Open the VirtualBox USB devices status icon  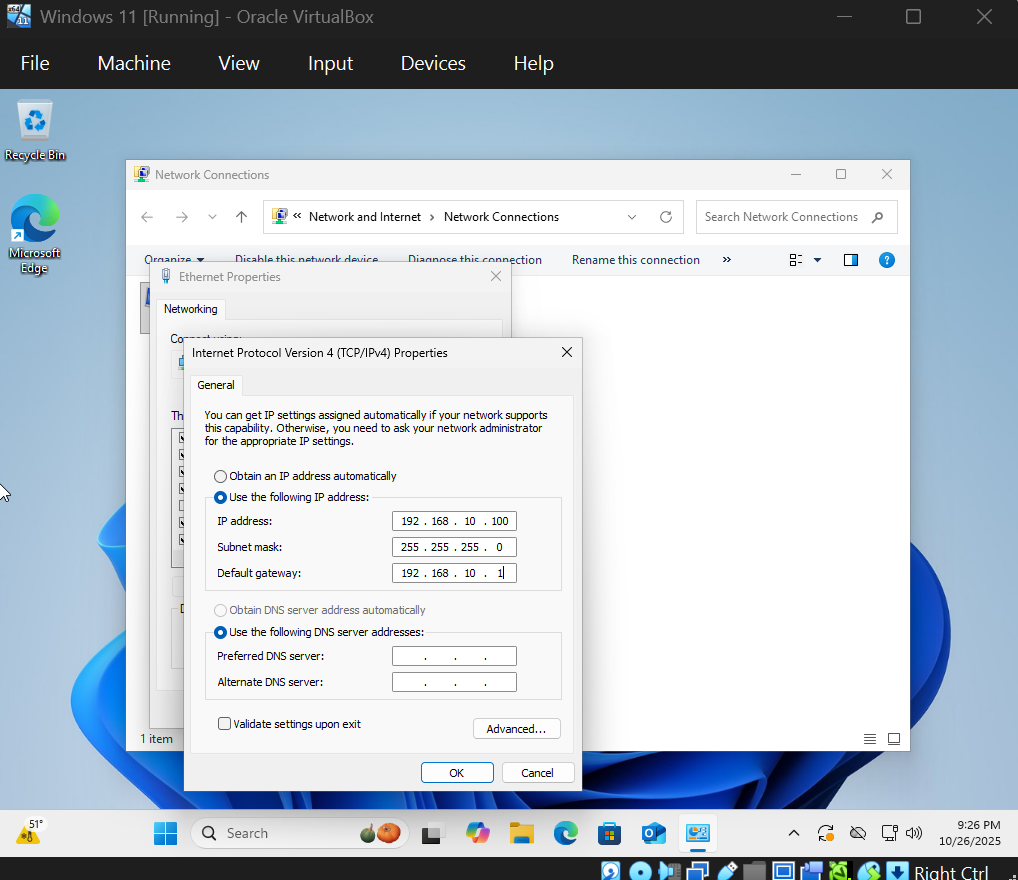coord(726,868)
